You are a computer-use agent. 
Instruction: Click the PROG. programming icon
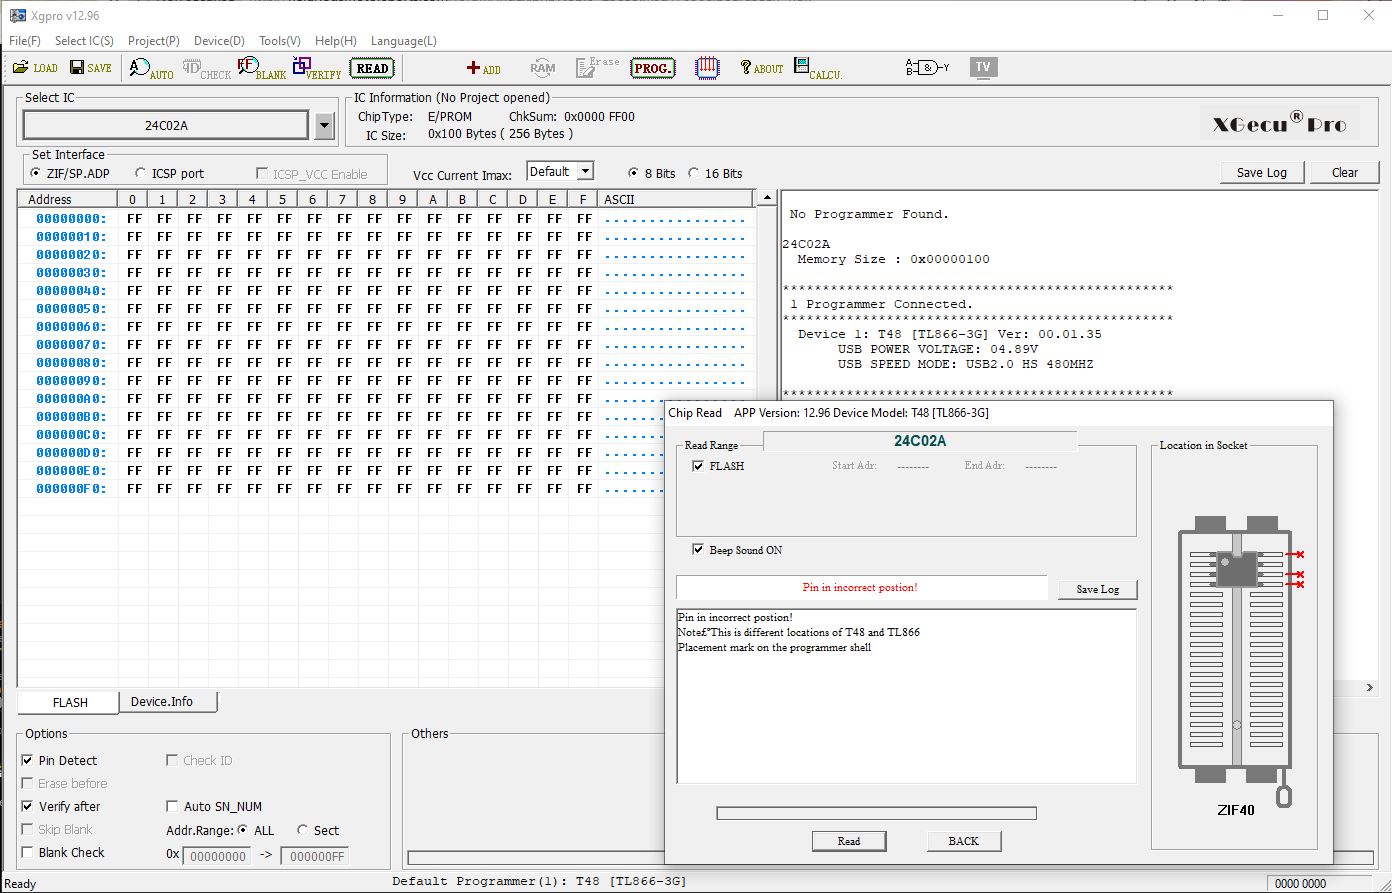(653, 68)
